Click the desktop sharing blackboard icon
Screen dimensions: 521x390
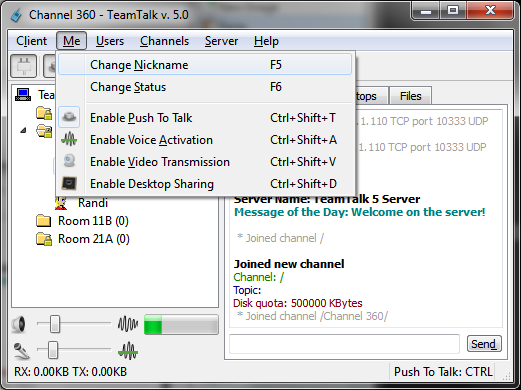pyautogui.click(x=69, y=183)
